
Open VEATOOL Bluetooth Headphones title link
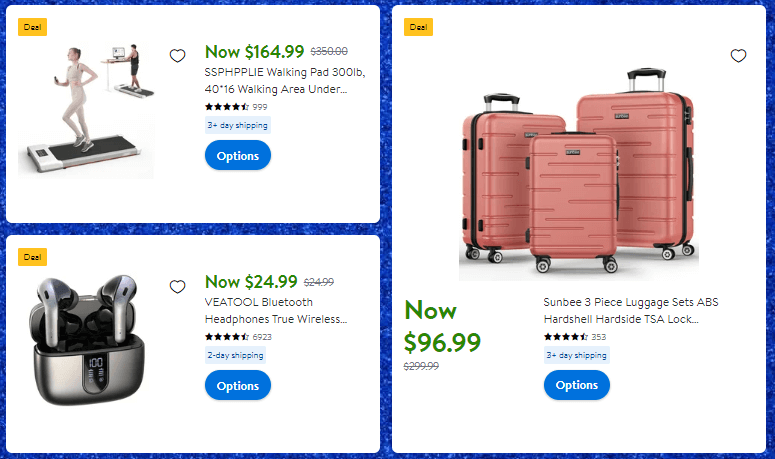click(275, 310)
